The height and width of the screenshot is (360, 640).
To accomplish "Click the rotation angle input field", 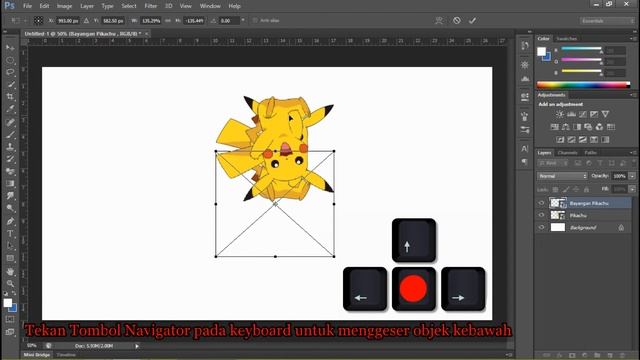I will [229, 20].
